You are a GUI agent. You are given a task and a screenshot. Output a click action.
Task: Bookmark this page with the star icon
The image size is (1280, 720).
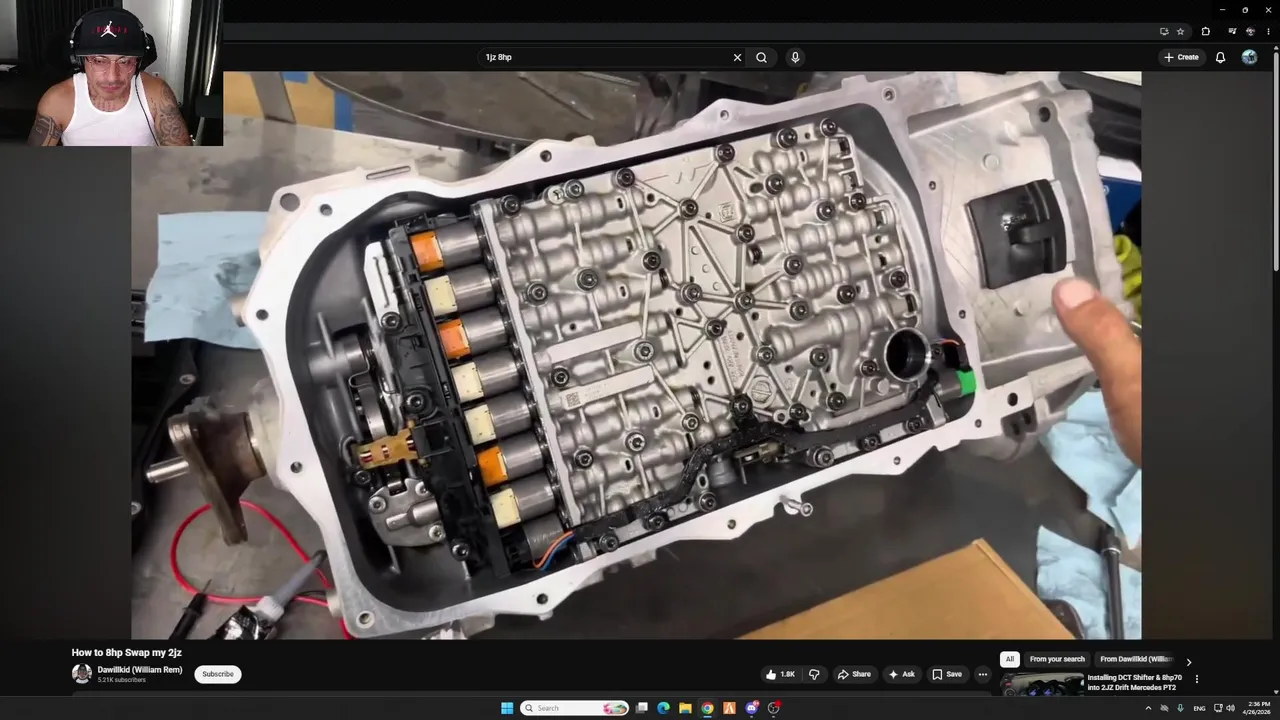tap(1180, 31)
